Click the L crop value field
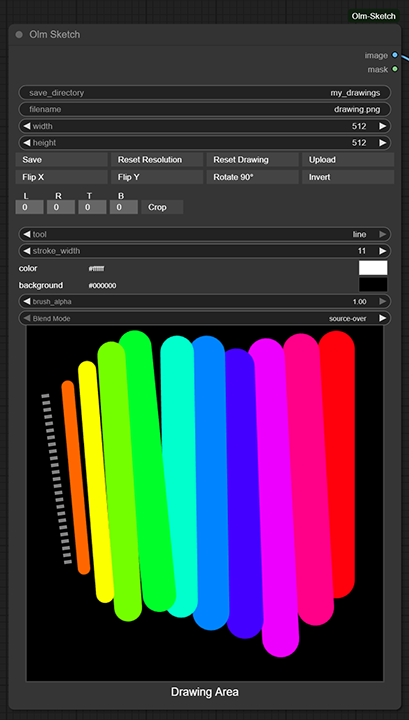409x720 pixels. coord(29,207)
